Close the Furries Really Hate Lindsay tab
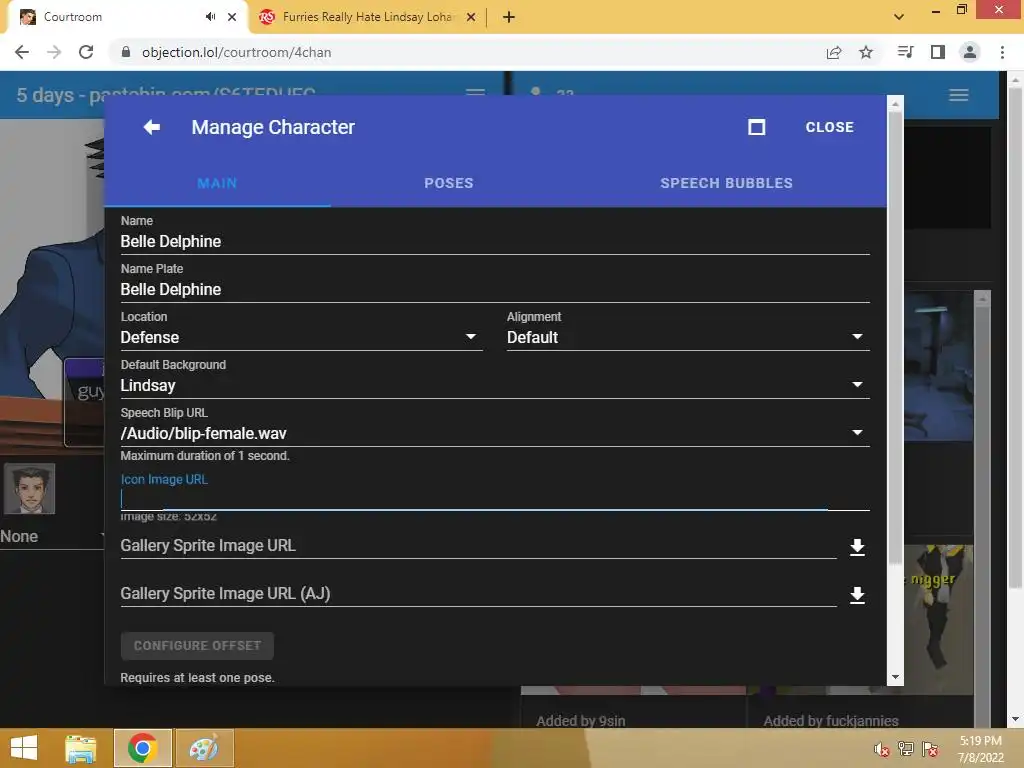 click(471, 17)
